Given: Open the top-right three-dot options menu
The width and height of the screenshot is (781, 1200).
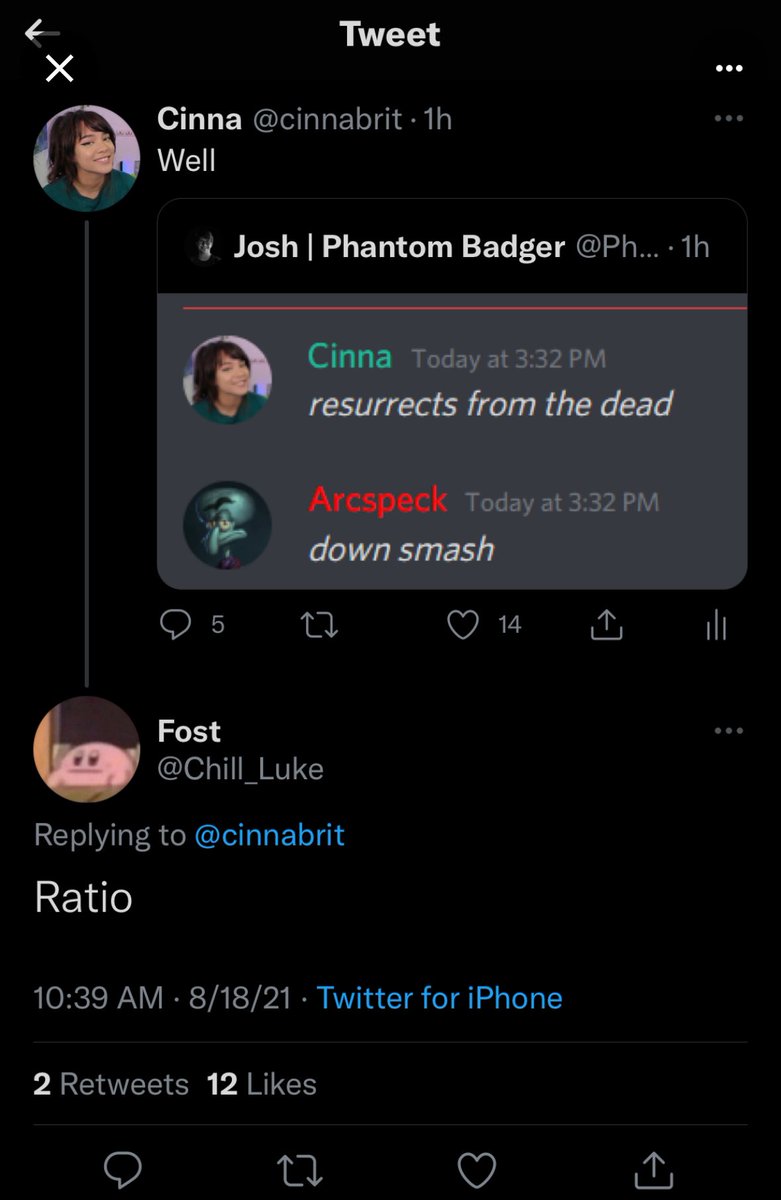Looking at the screenshot, I should (730, 69).
